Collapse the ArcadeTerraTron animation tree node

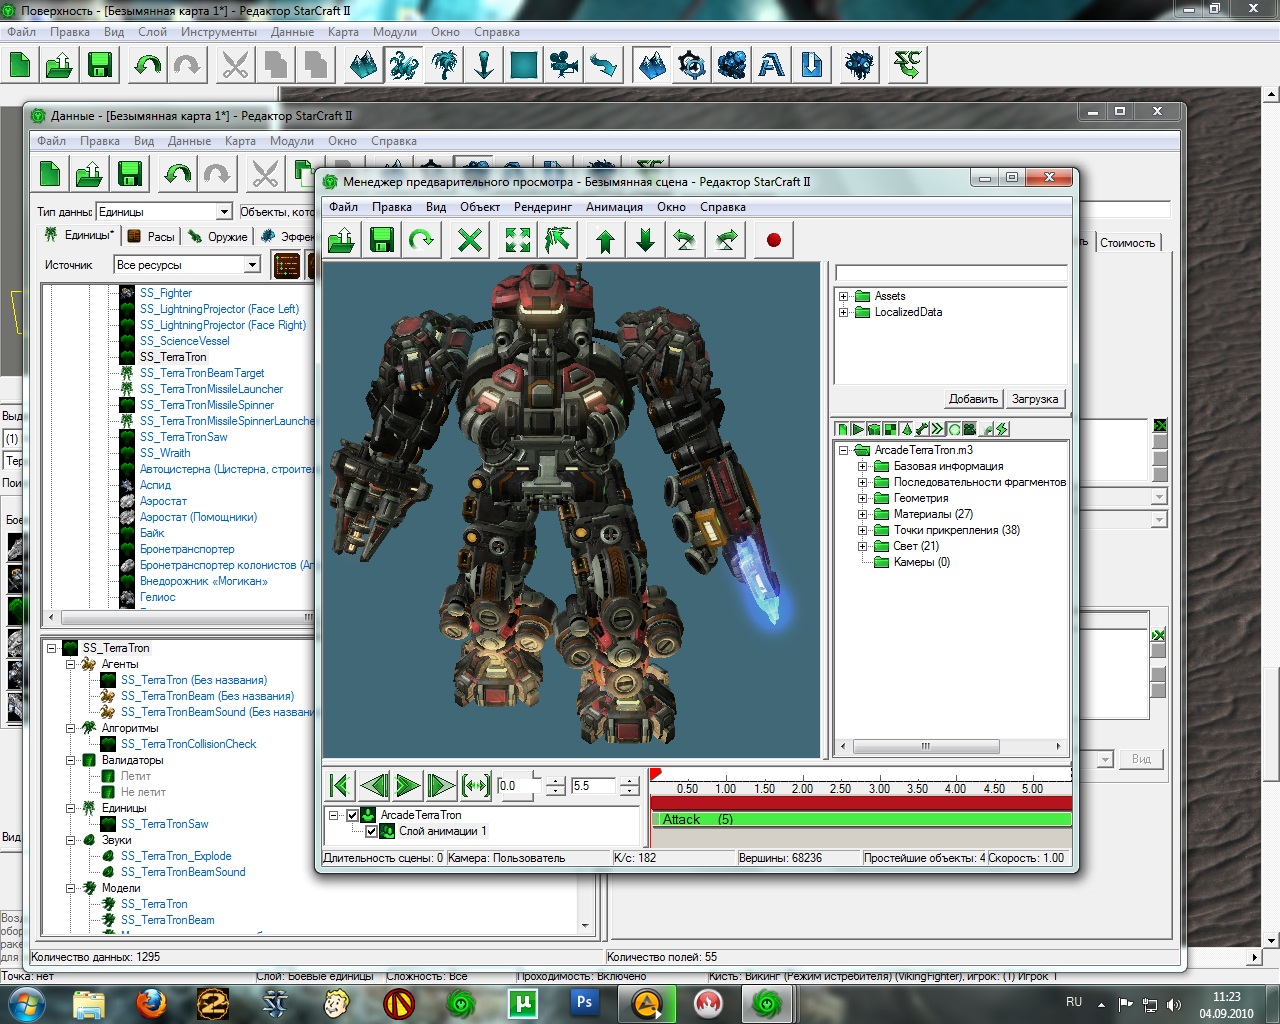pyautogui.click(x=334, y=815)
